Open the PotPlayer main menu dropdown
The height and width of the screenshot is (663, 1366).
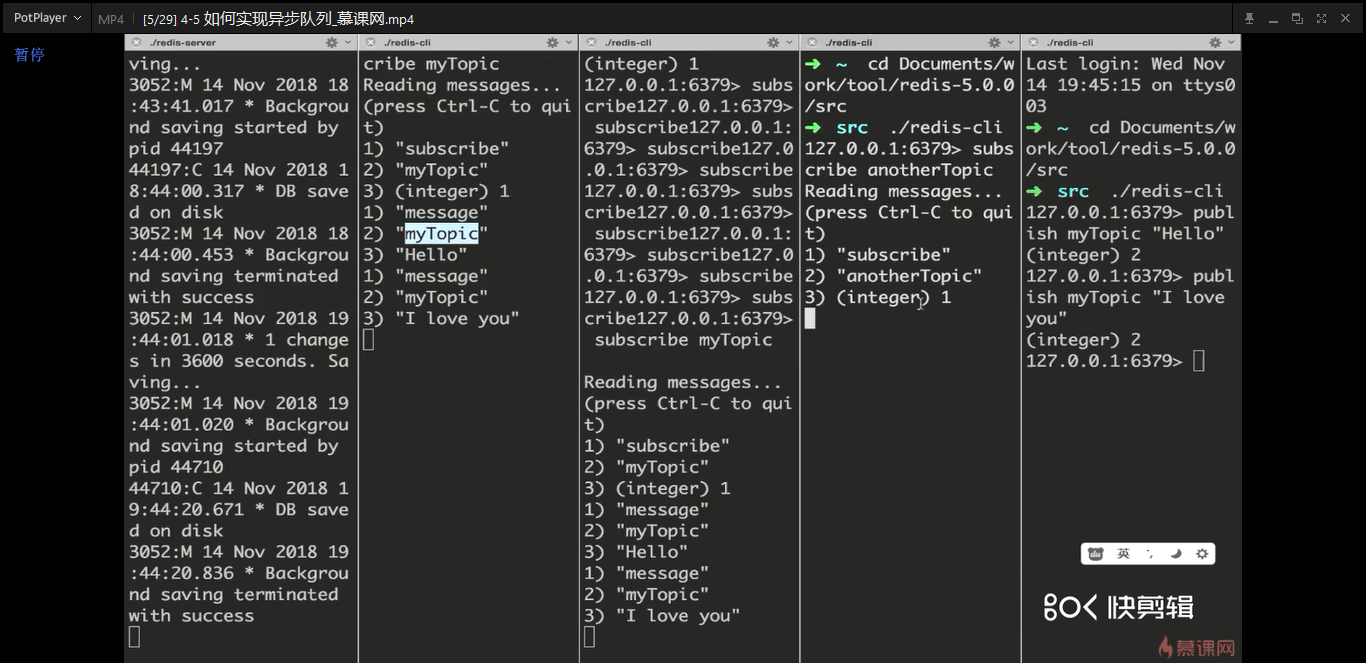[x=47, y=18]
